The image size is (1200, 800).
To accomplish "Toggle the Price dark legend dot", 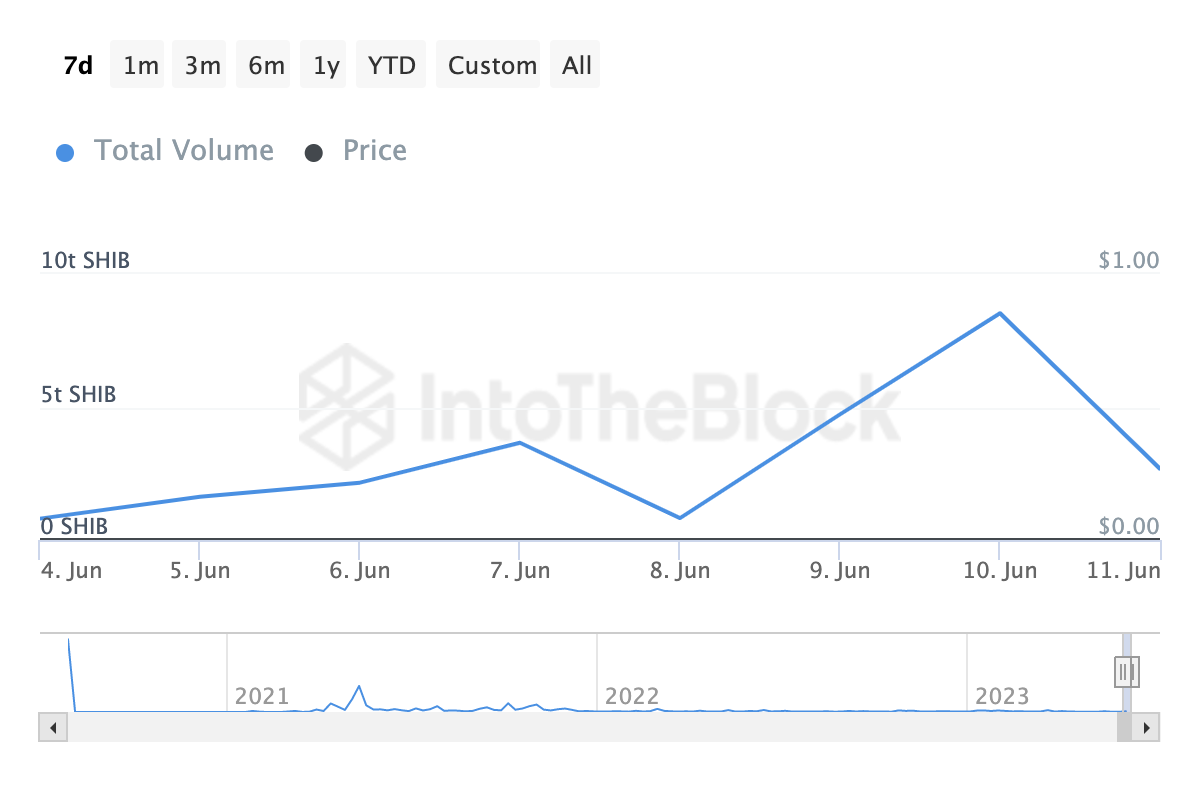I will pyautogui.click(x=314, y=153).
